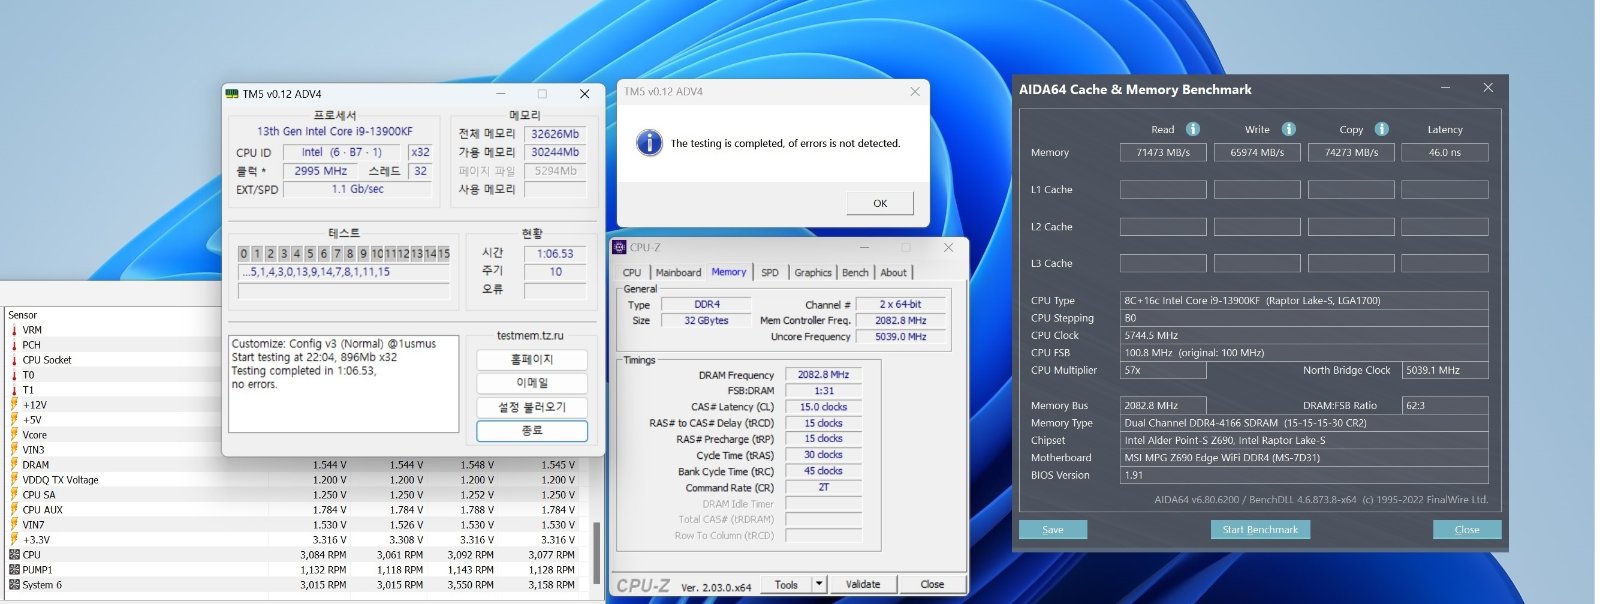Open the Mainboard tab in CPU-Z
This screenshot has height=604, width=1600.
point(678,272)
